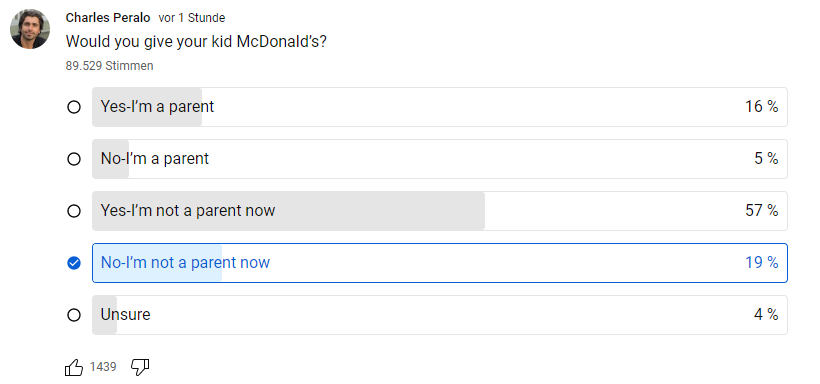Click the poll question "Would you give your kid McDonald's?"

point(196,41)
